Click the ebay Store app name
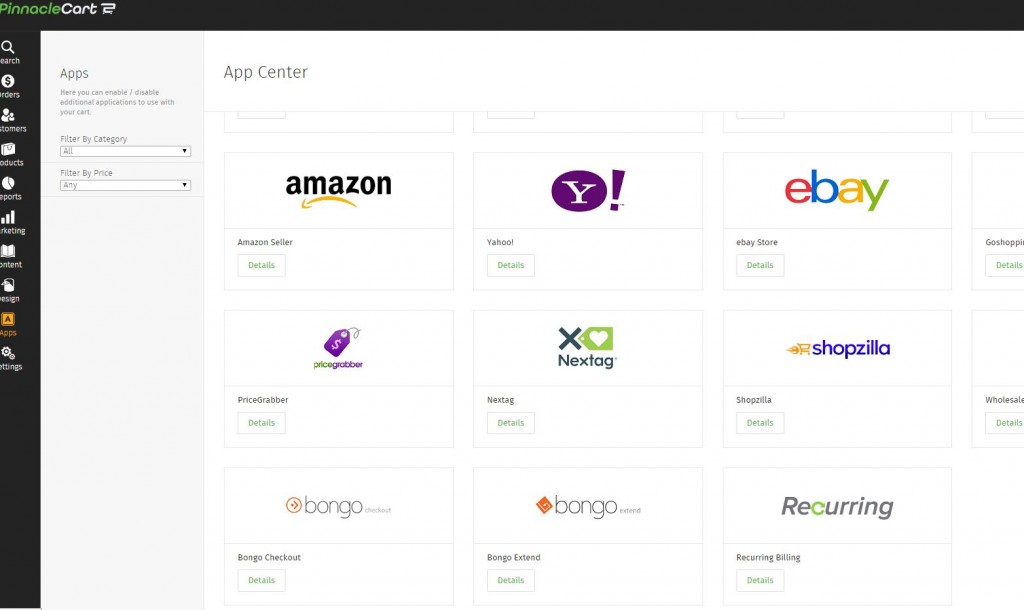 pos(757,242)
